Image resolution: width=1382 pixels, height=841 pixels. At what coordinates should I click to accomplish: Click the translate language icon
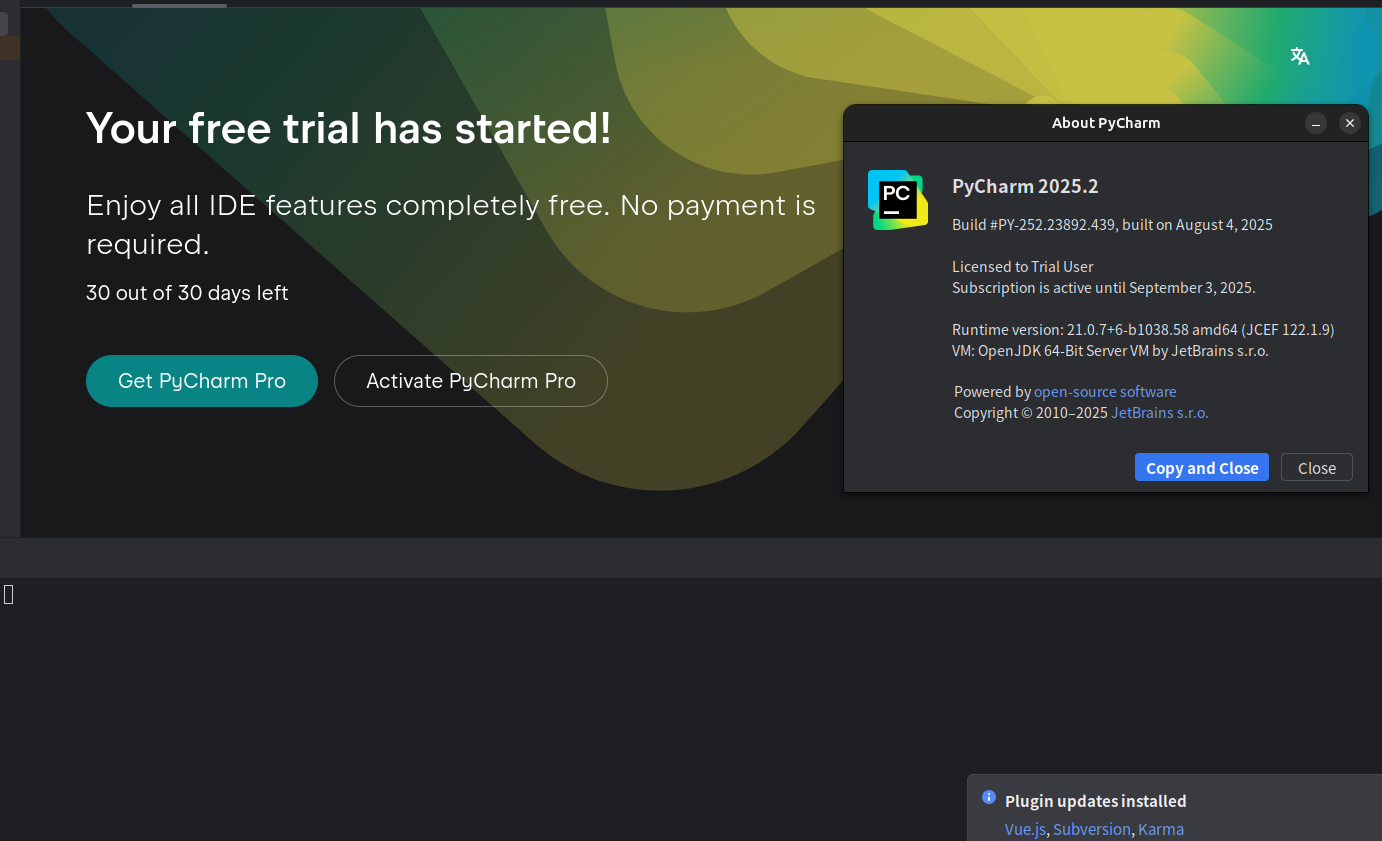click(1300, 56)
